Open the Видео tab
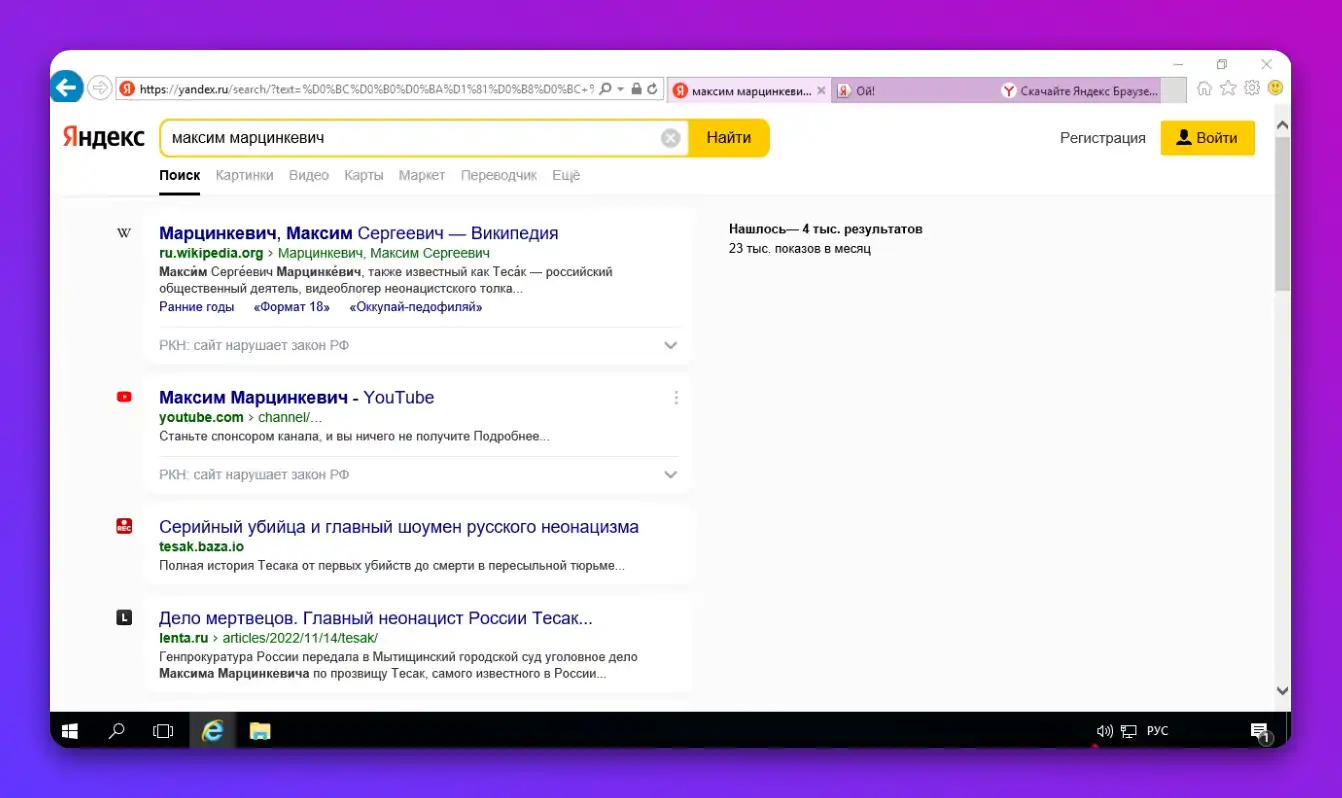The height and width of the screenshot is (798, 1342). tap(309, 175)
